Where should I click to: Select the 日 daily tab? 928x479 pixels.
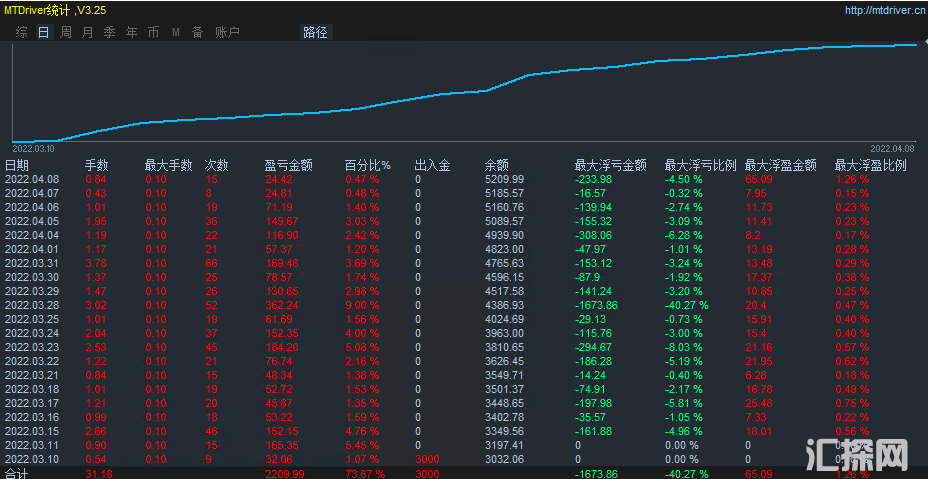pyautogui.click(x=43, y=33)
